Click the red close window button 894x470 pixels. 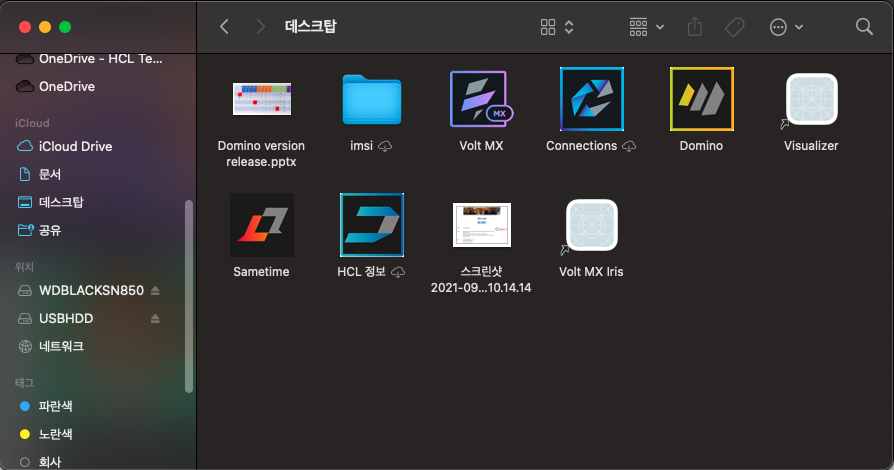click(x=25, y=27)
